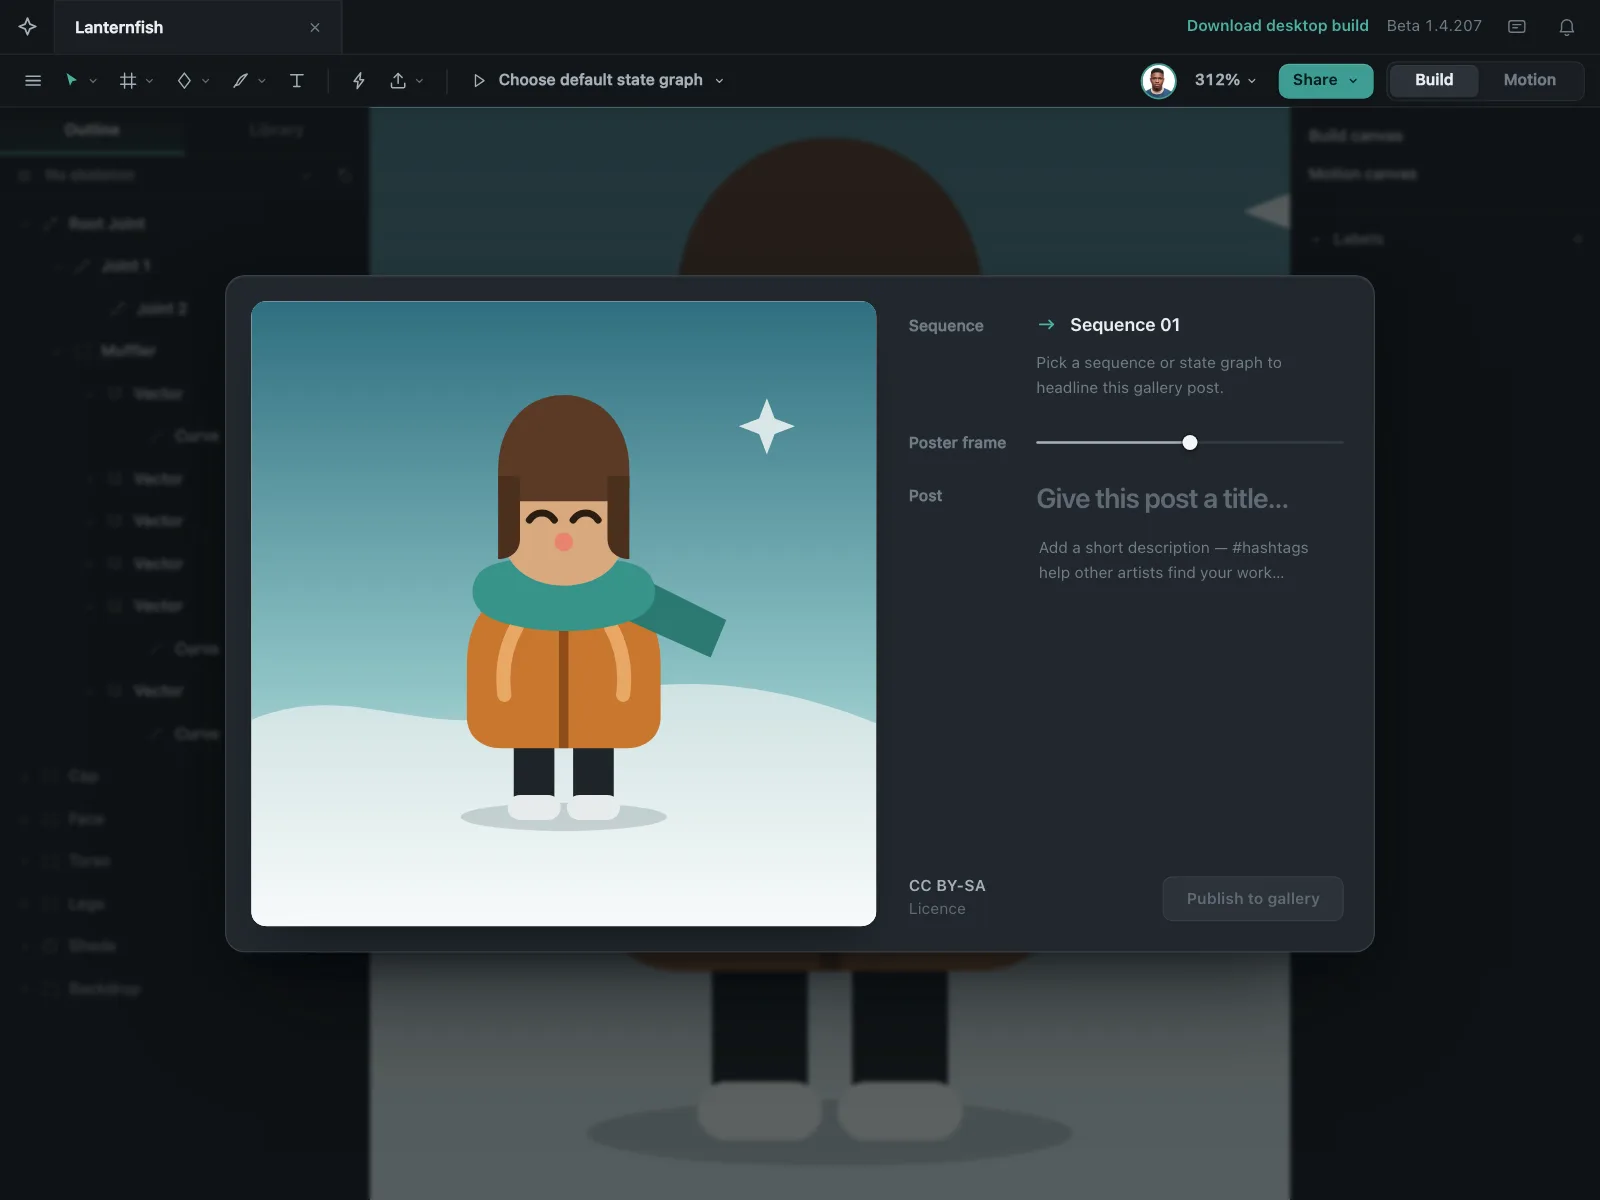Screen dimensions: 1600x1200
Task: Click the Beta 1.4.207 version label
Action: 1434,26
